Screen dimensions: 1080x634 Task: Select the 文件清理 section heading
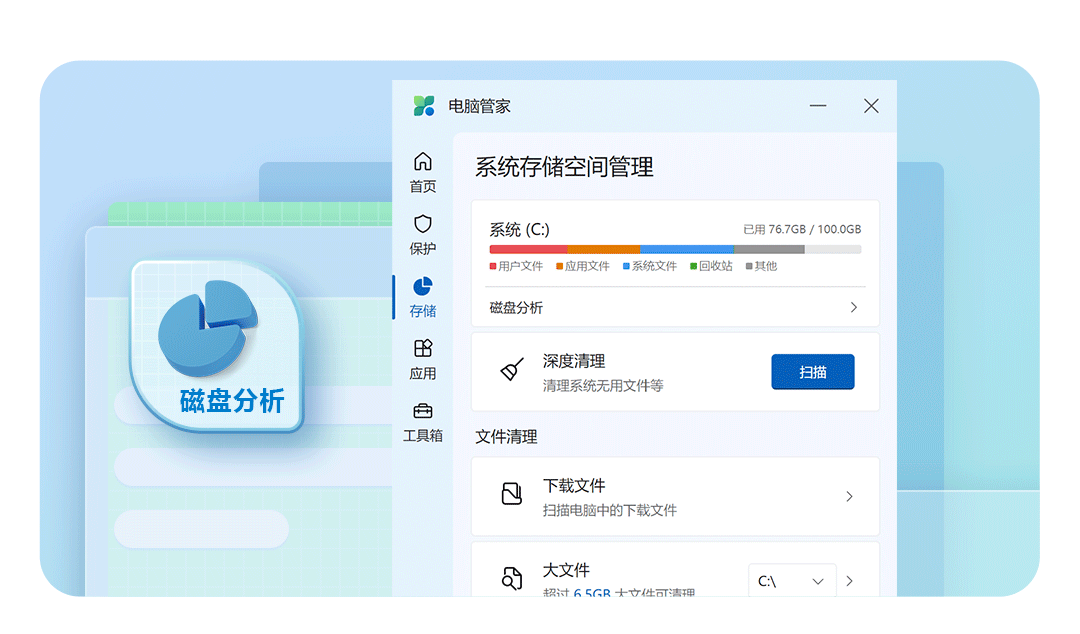[505, 437]
